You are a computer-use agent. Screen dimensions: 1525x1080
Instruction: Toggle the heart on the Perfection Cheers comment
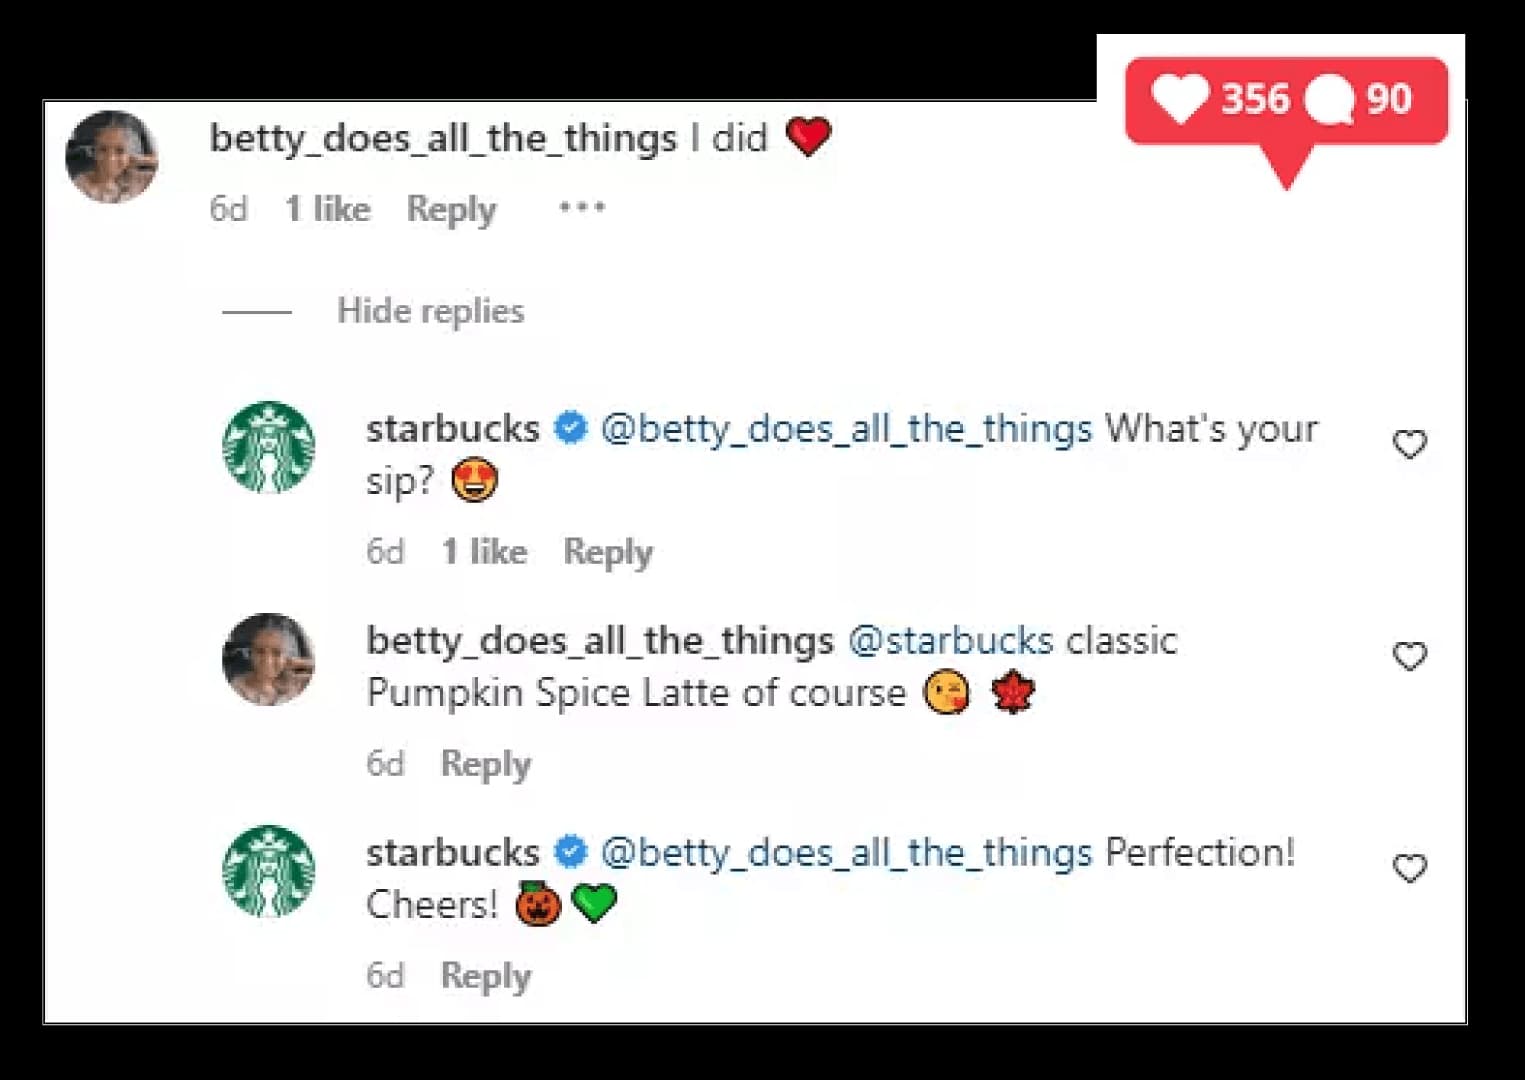point(1410,869)
